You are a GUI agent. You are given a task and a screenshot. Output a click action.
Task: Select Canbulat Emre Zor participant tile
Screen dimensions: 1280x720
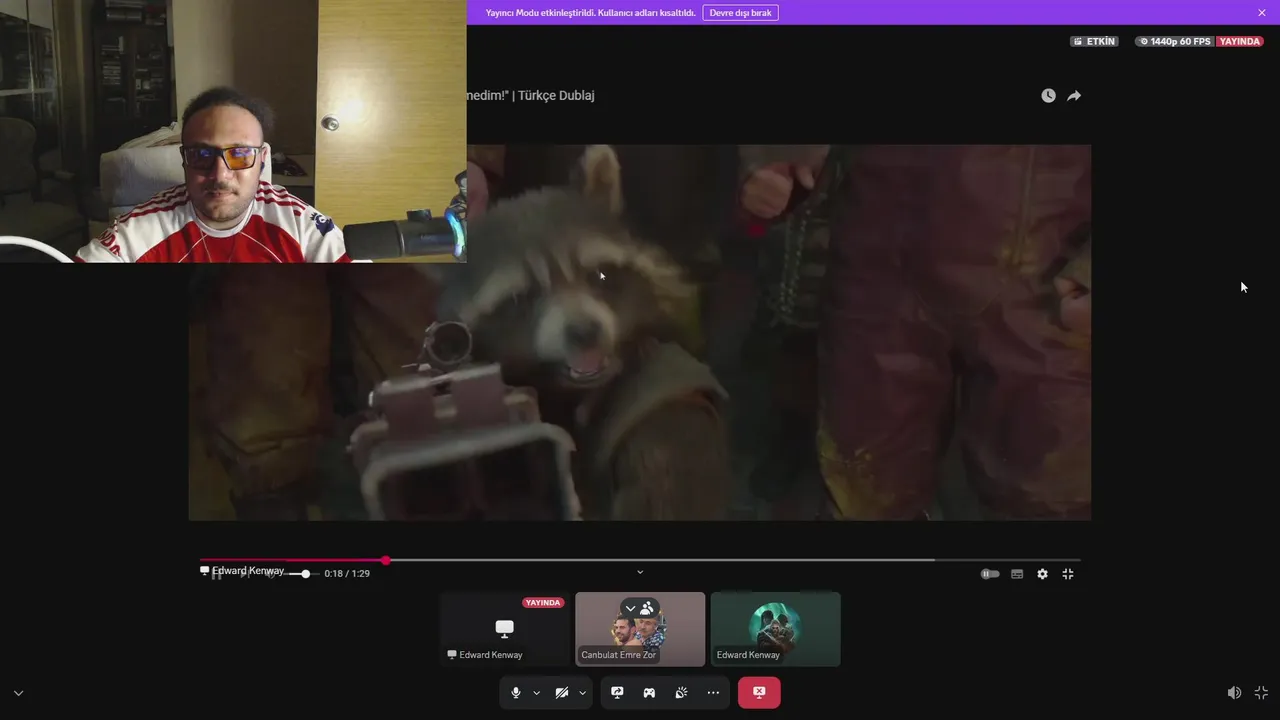coord(640,629)
